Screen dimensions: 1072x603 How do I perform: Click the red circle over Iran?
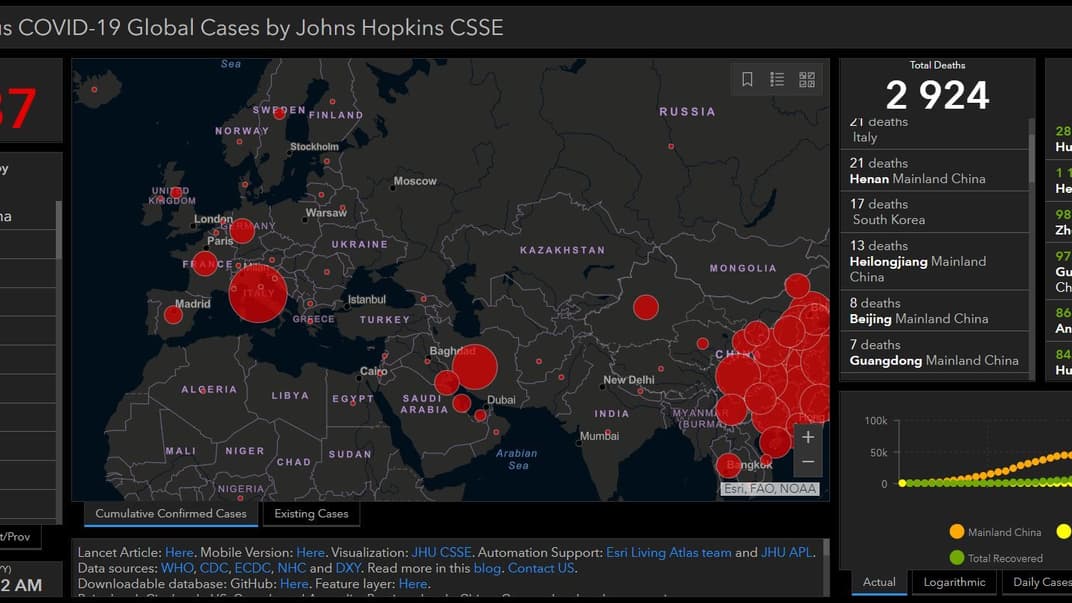pyautogui.click(x=474, y=367)
